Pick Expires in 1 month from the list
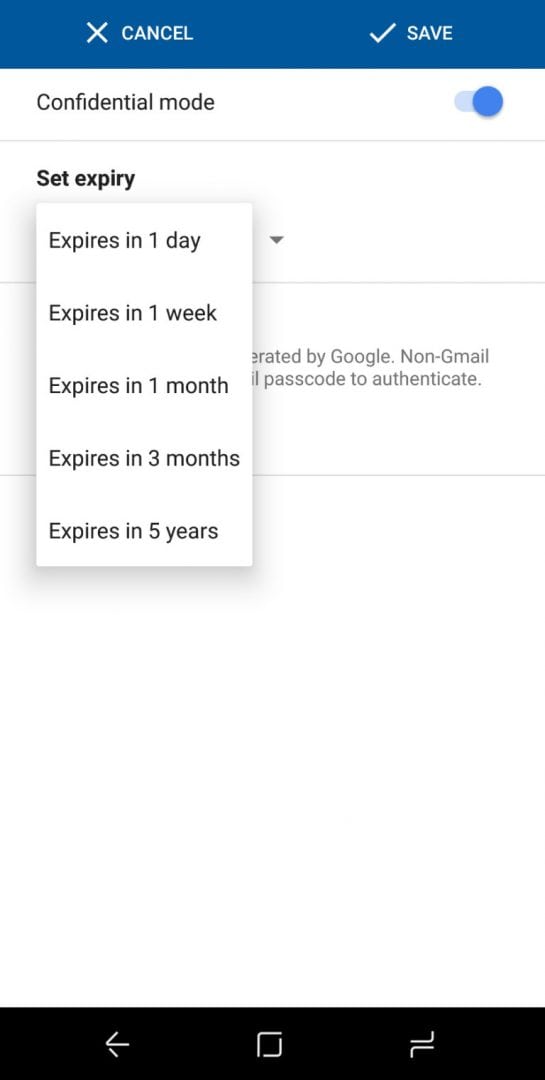 pos(144,386)
